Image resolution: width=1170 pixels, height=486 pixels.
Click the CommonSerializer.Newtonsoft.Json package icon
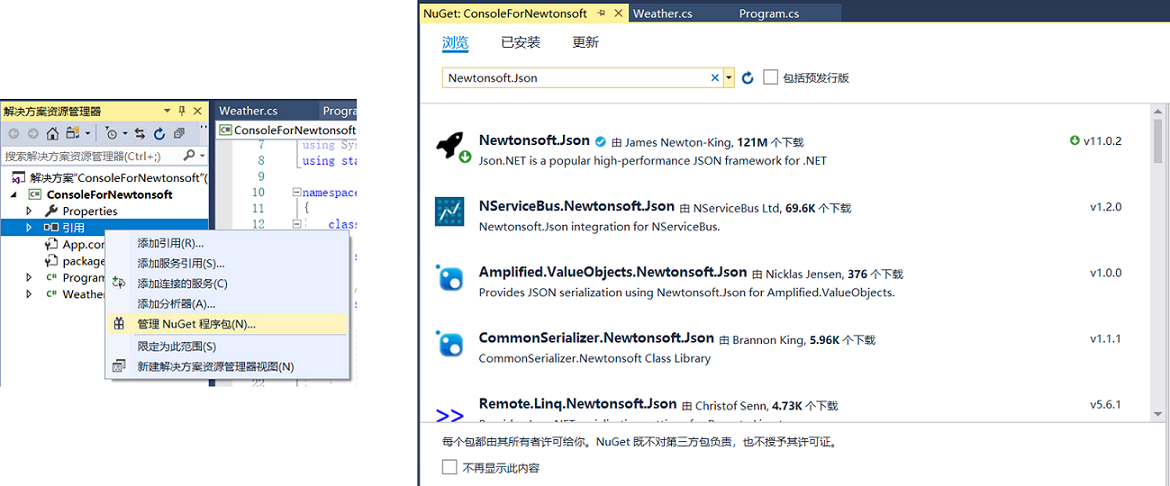[450, 343]
